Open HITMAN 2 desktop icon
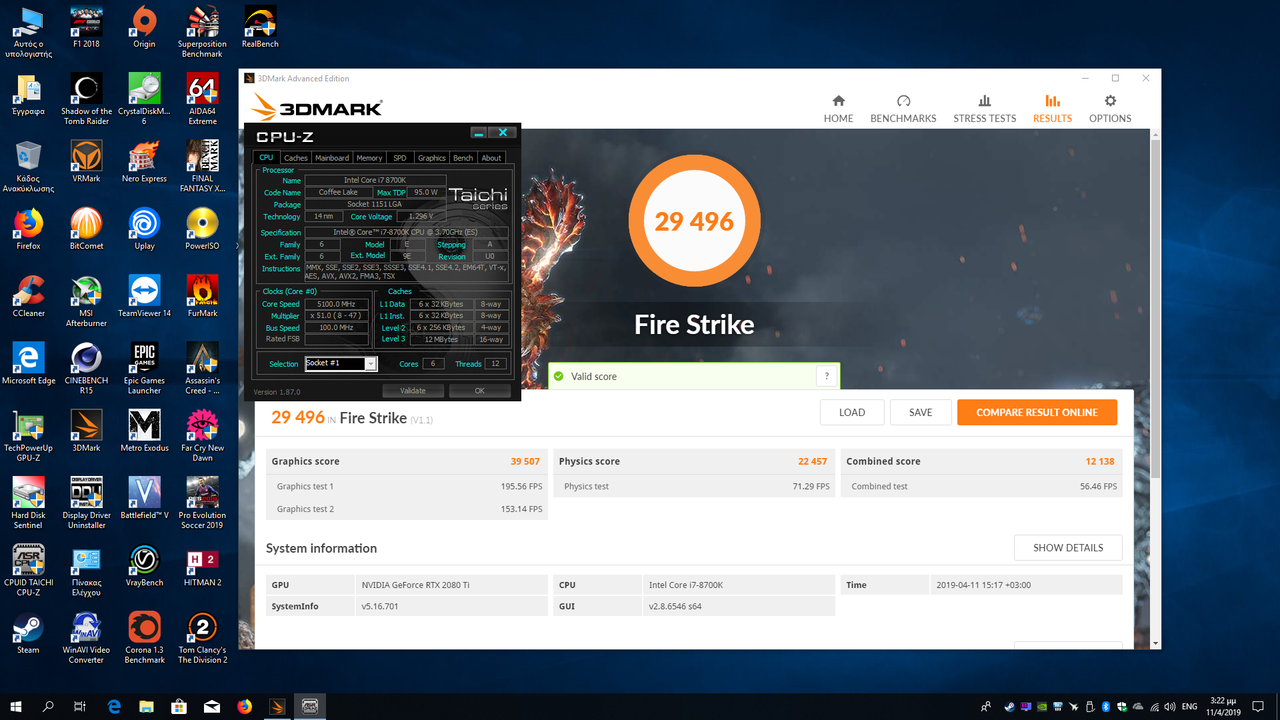Viewport: 1280px width, 720px height. click(x=202, y=565)
